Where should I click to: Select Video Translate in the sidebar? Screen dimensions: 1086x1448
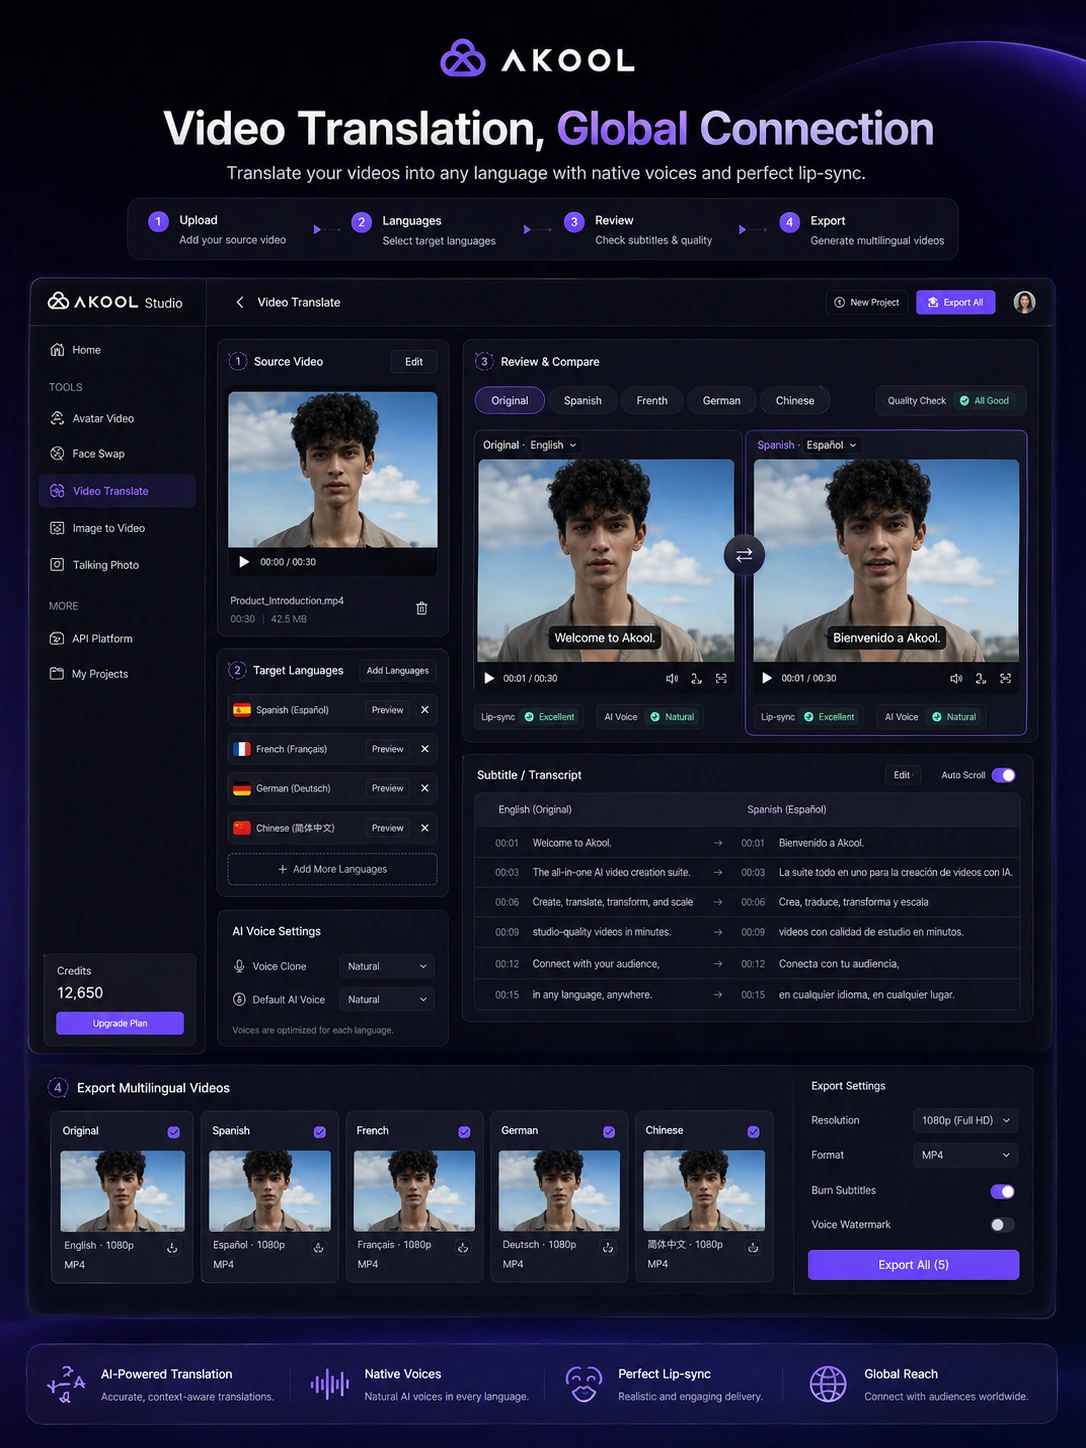[117, 491]
